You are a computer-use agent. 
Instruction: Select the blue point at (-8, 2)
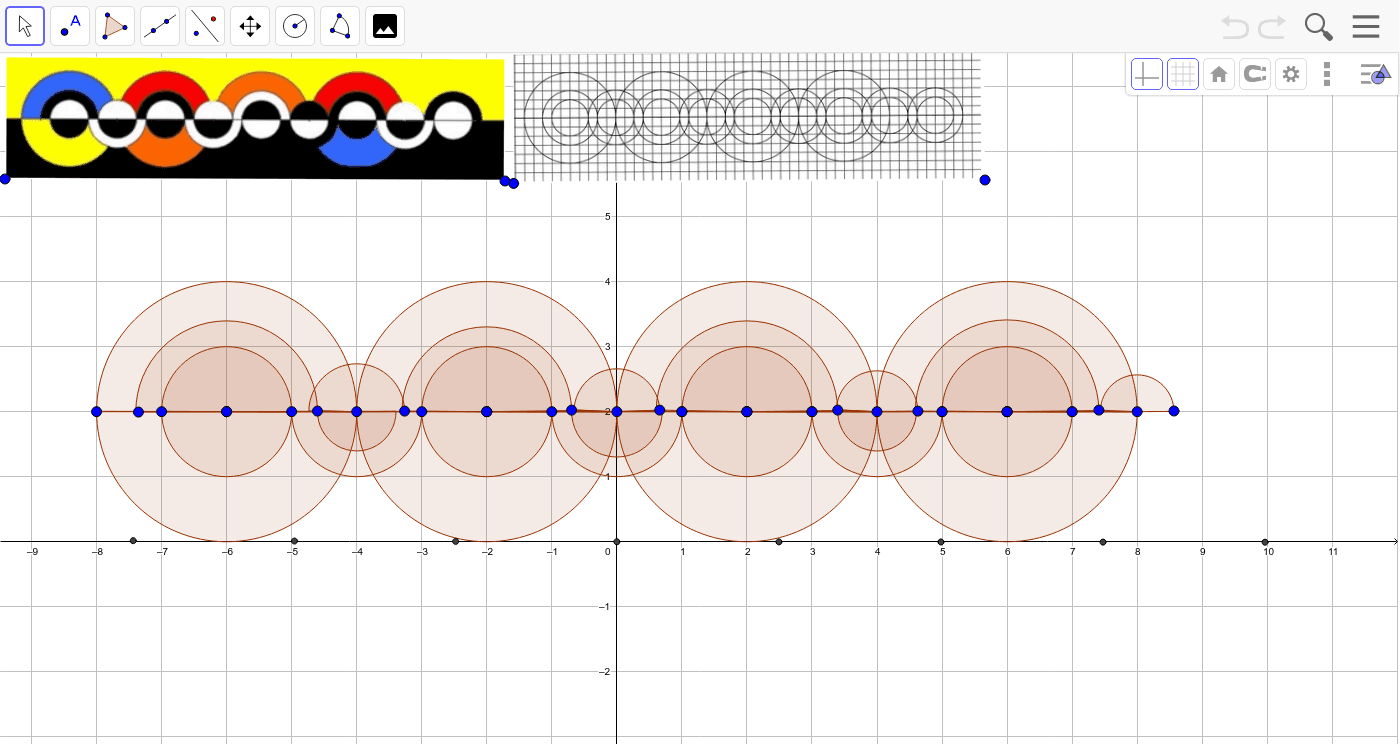click(97, 411)
